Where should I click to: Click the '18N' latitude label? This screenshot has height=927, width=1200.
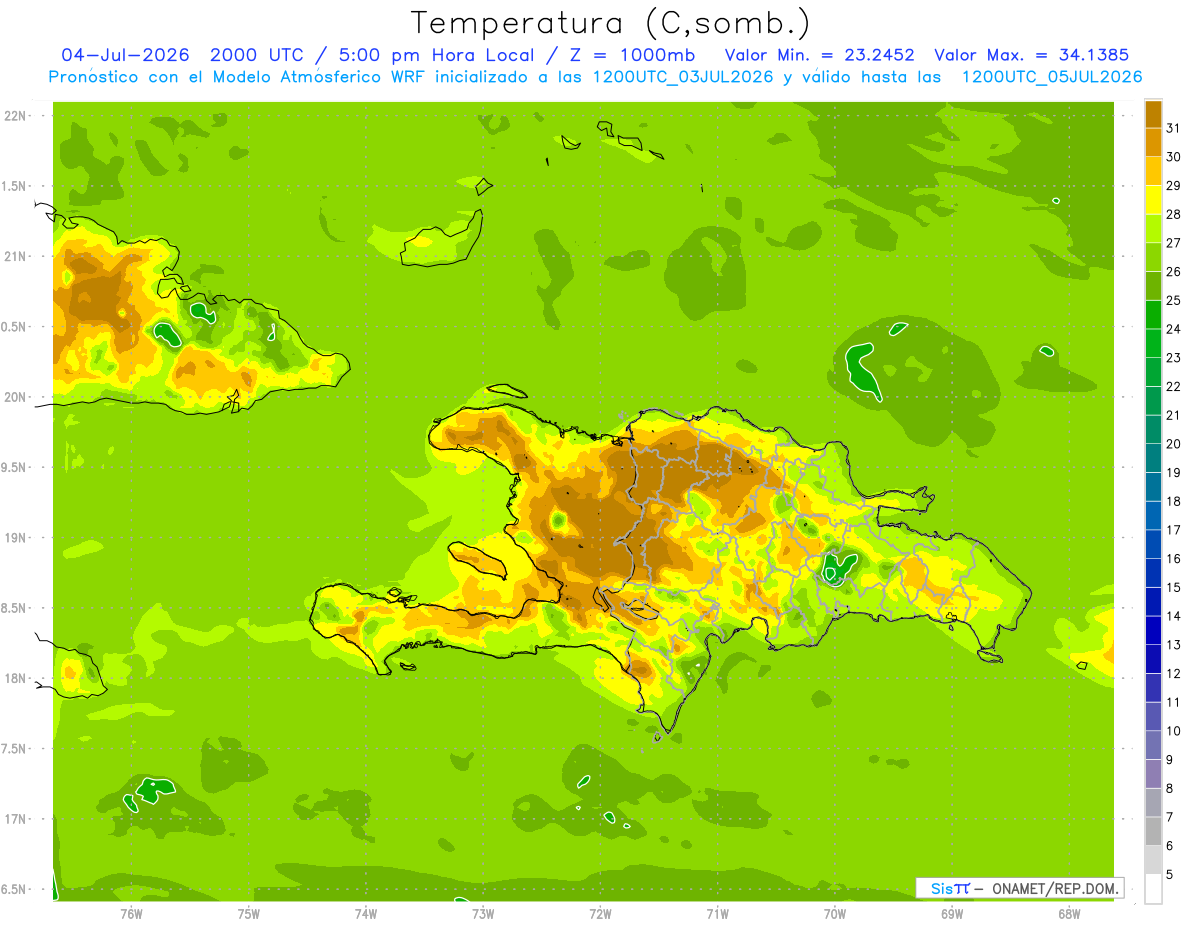[x=14, y=678]
